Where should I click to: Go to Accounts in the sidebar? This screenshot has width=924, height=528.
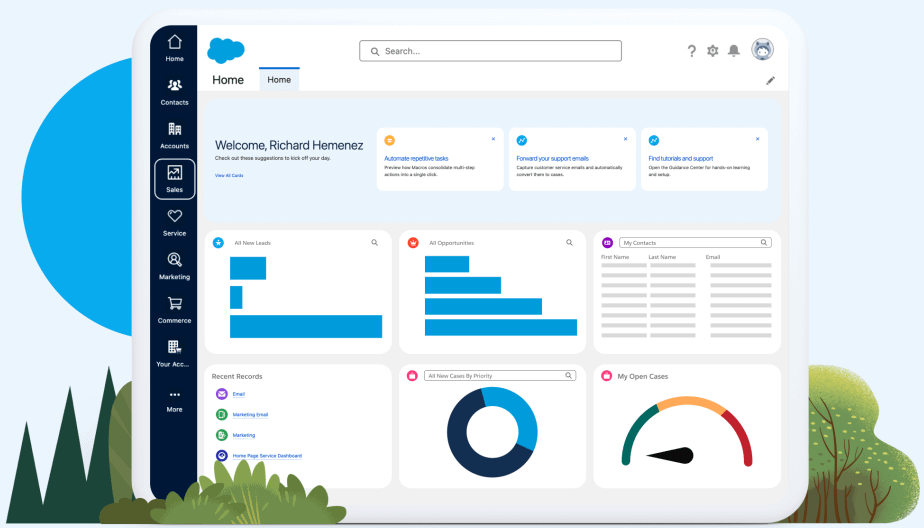click(x=174, y=136)
